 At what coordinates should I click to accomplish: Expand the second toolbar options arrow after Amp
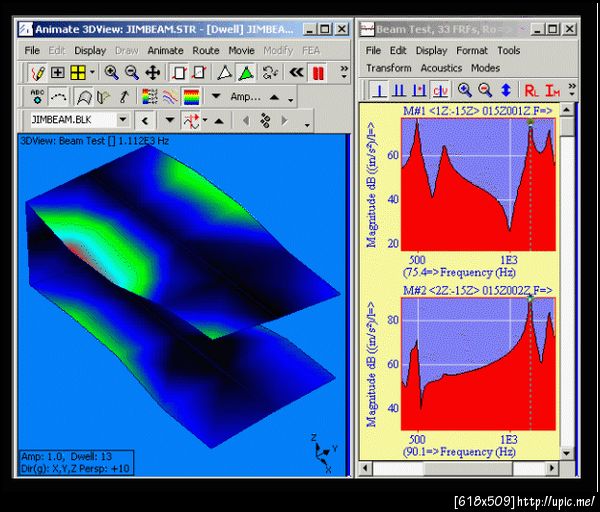[291, 100]
